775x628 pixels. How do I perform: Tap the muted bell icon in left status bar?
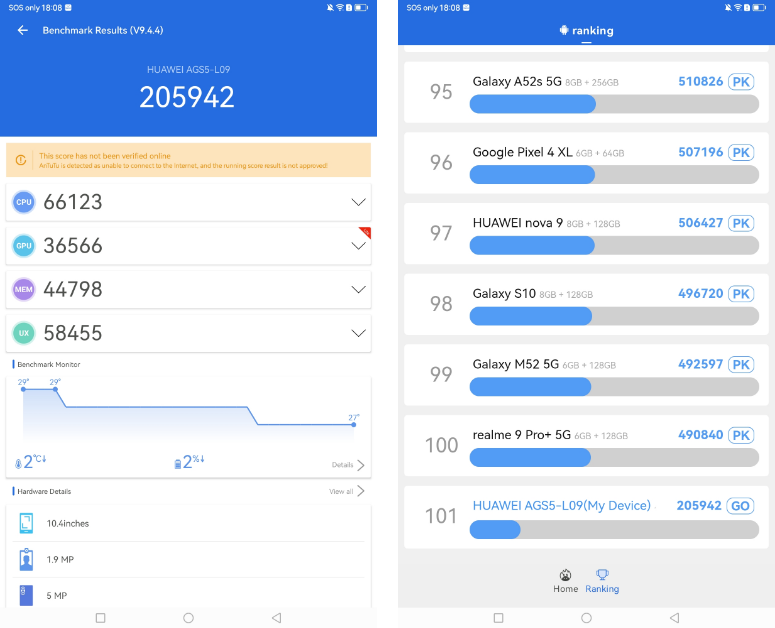tap(330, 7)
